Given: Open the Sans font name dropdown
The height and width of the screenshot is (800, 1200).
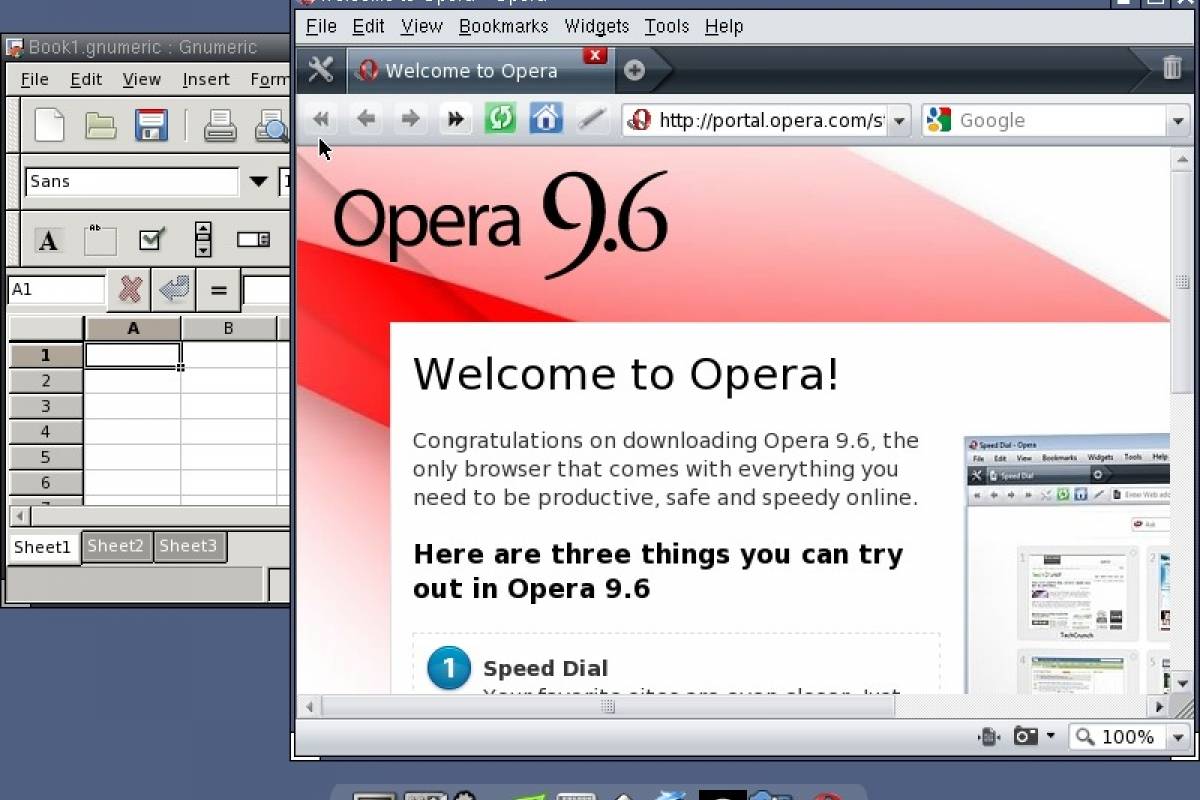Looking at the screenshot, I should [258, 181].
